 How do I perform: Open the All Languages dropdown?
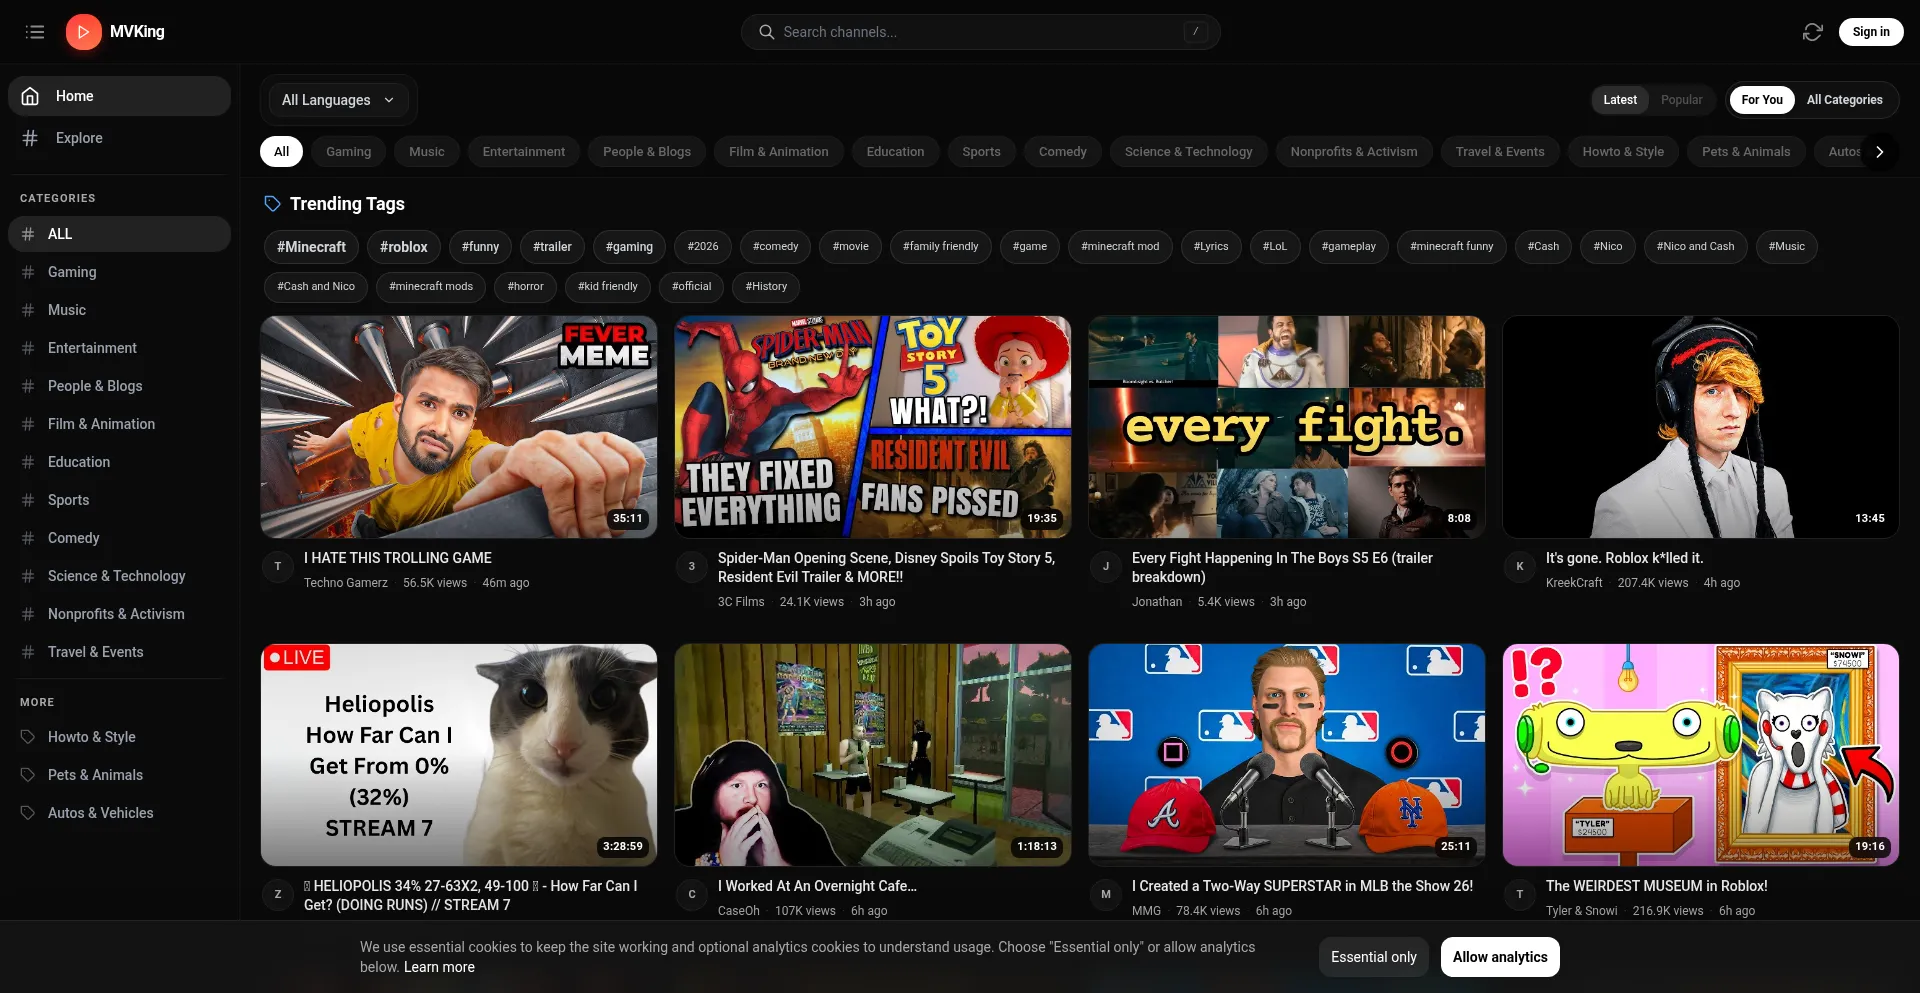338,100
